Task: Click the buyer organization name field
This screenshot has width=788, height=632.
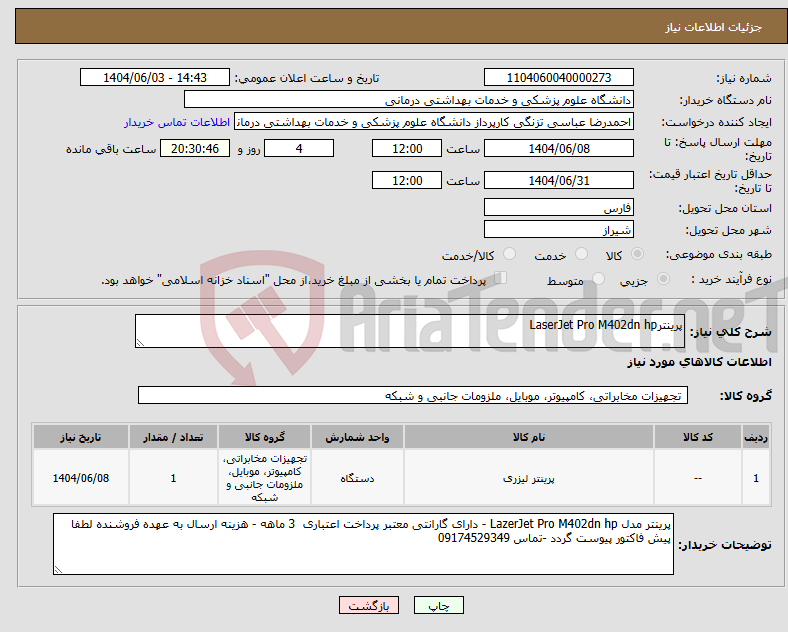Action: point(409,99)
